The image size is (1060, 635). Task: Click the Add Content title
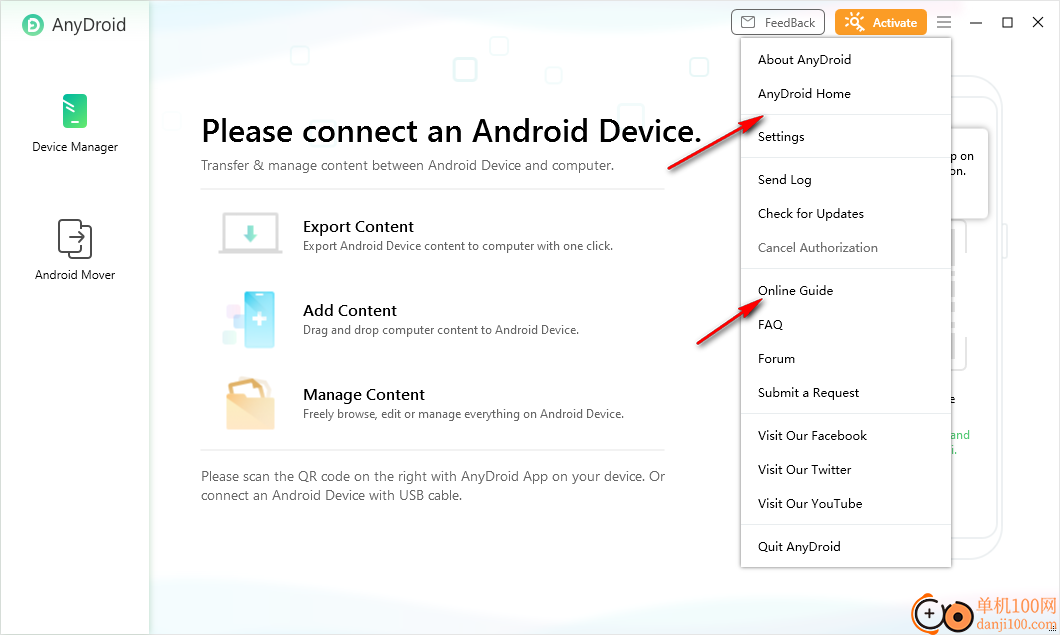(x=350, y=310)
